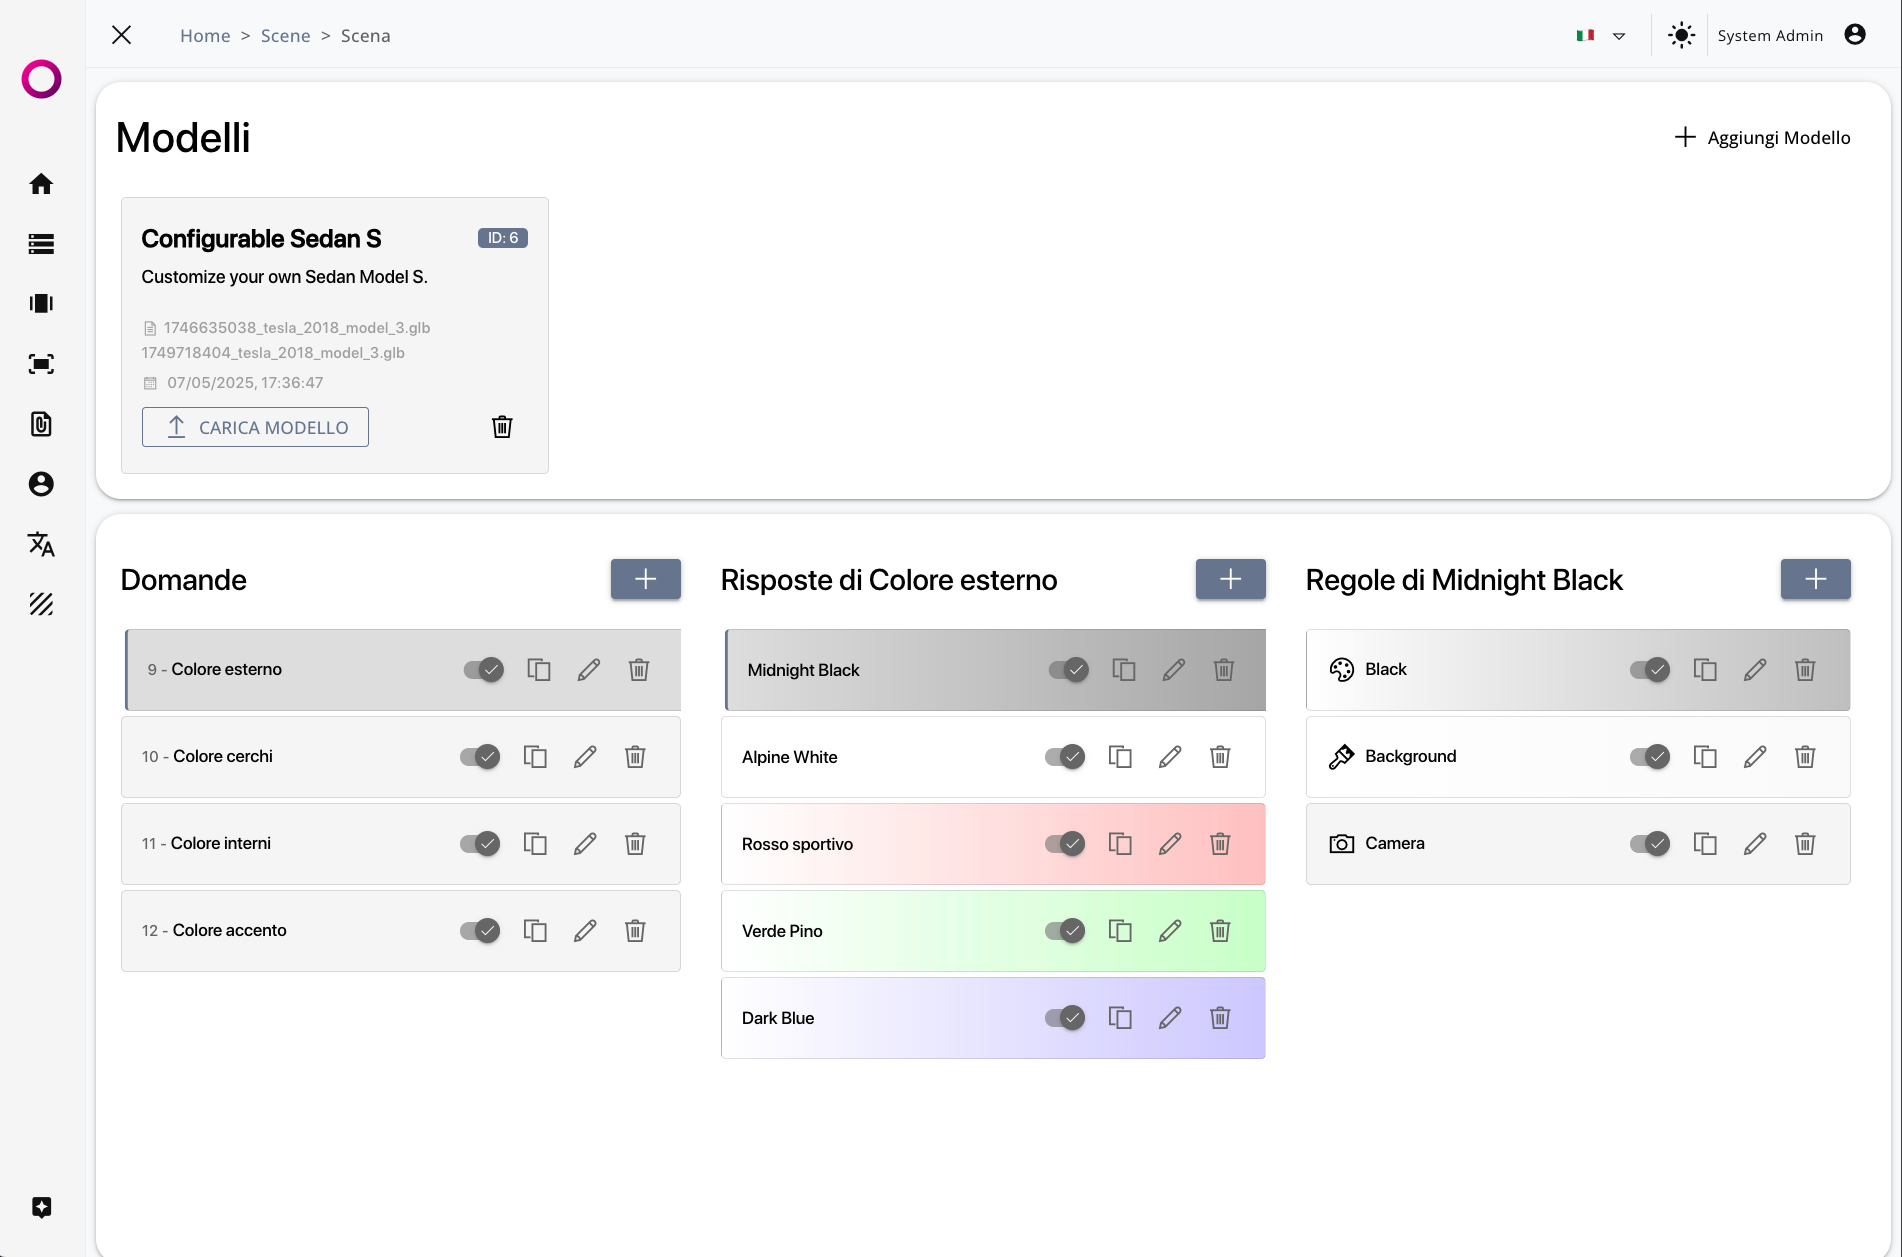The image size is (1902, 1257).
Task: Select the Alpine White answer row
Action: [x=880, y=757]
